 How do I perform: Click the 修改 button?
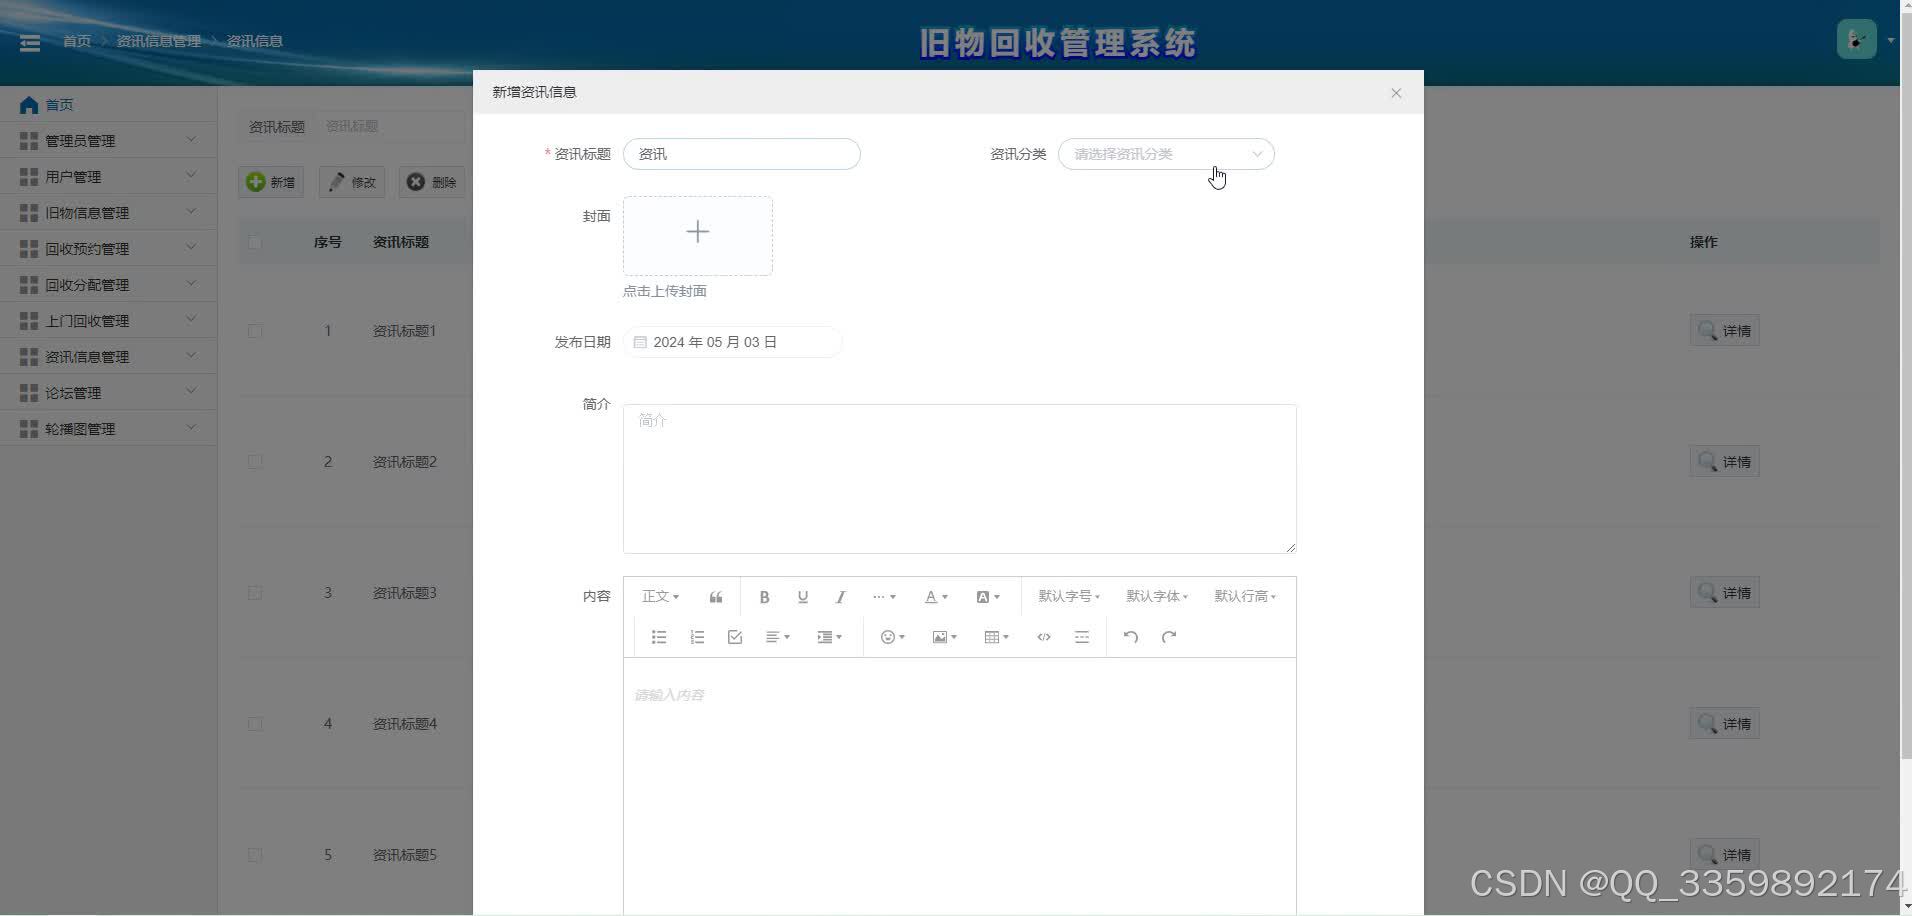tap(352, 182)
